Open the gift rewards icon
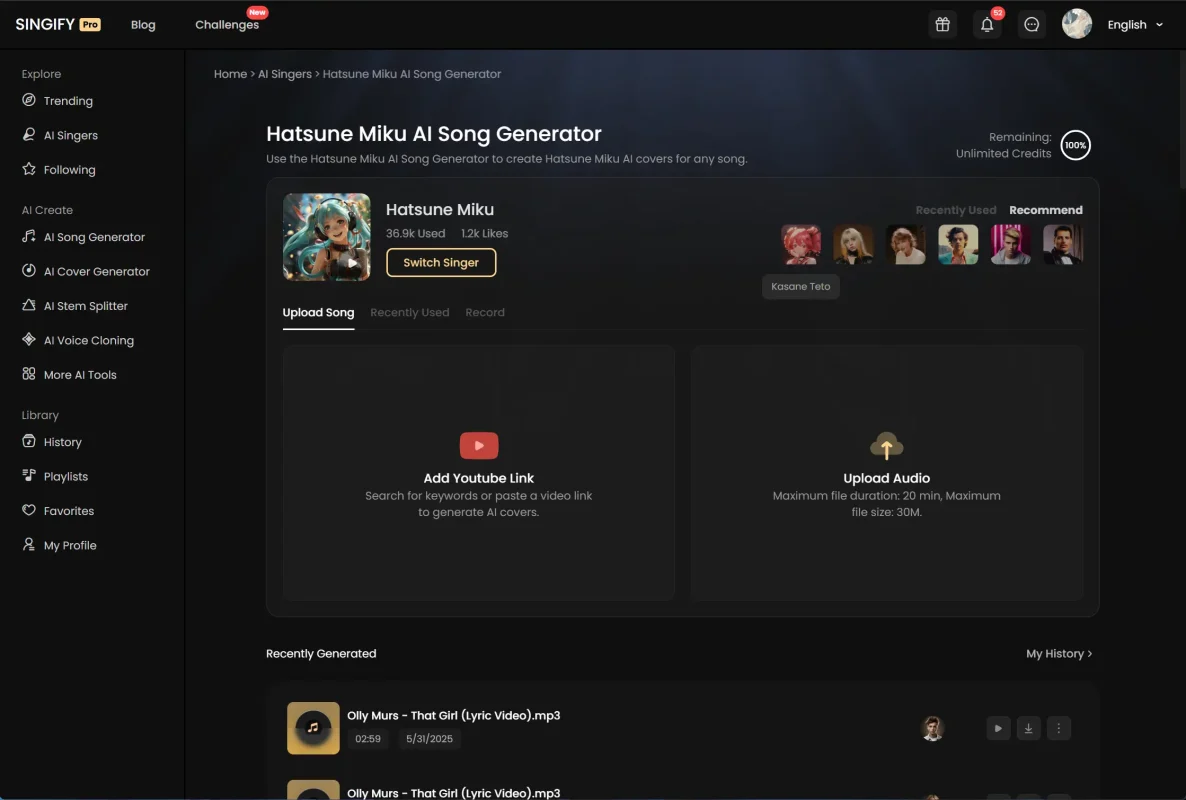 coord(942,25)
